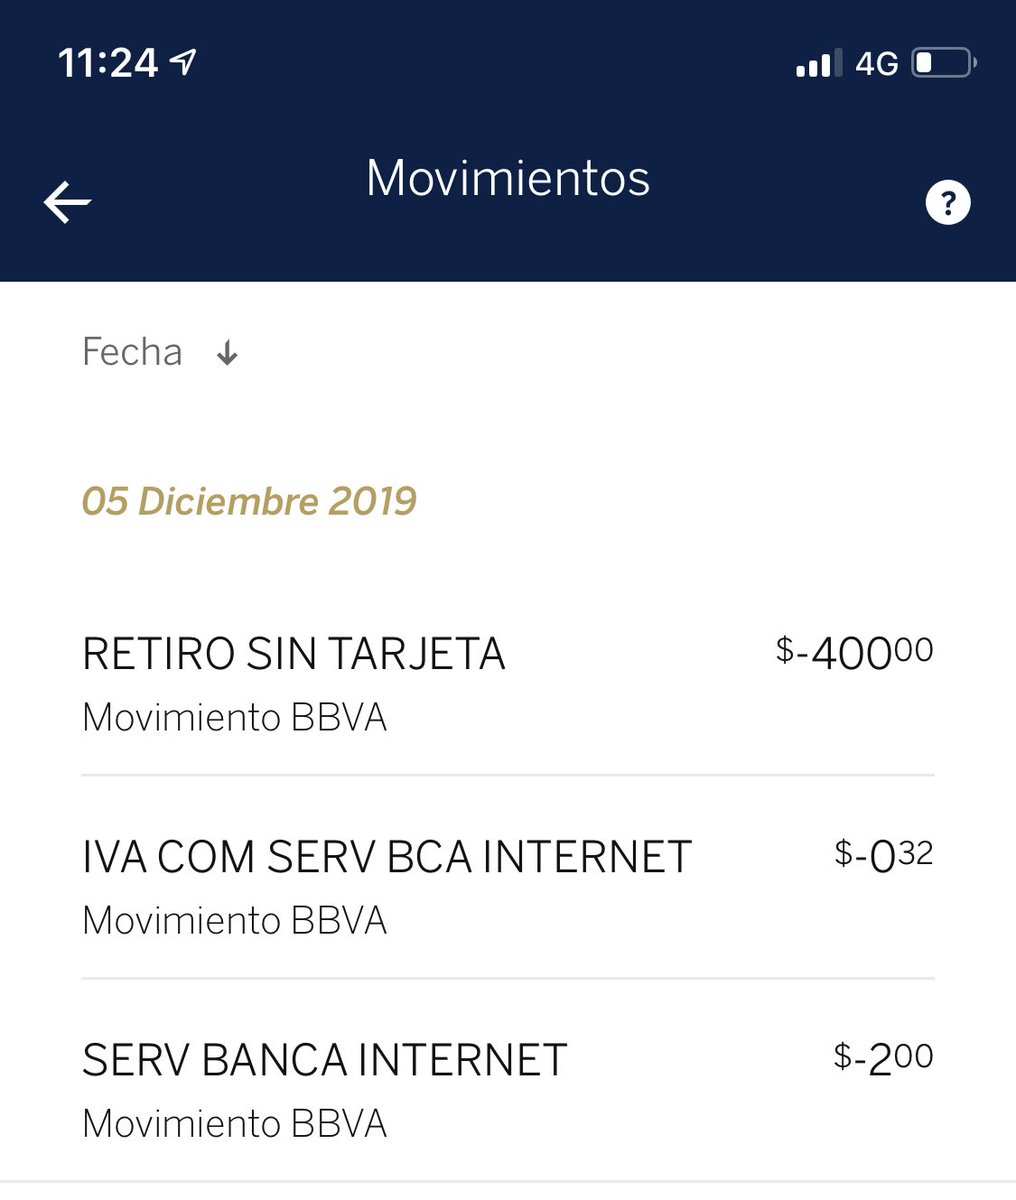This screenshot has width=1016, height=1200.
Task: Tap the 05 Diciembre 2019 date header
Action: coord(249,501)
